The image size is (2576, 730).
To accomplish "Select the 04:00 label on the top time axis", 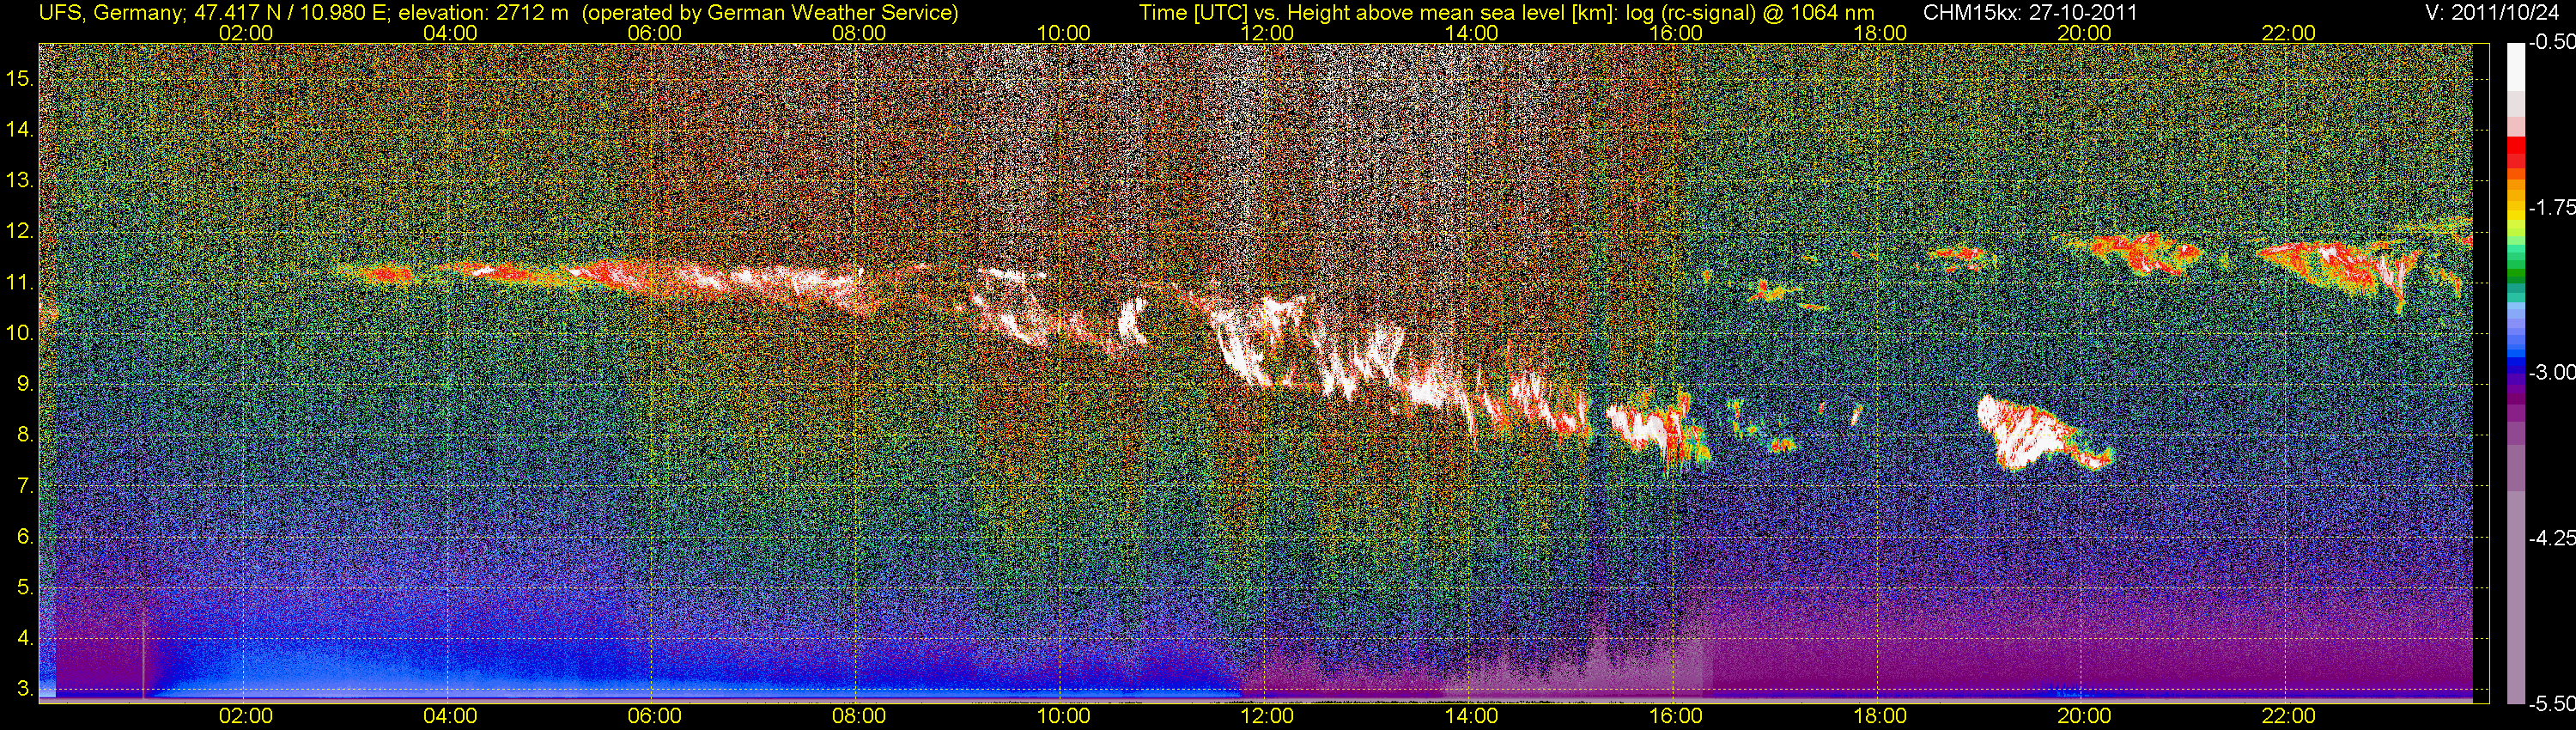I will point(450,33).
